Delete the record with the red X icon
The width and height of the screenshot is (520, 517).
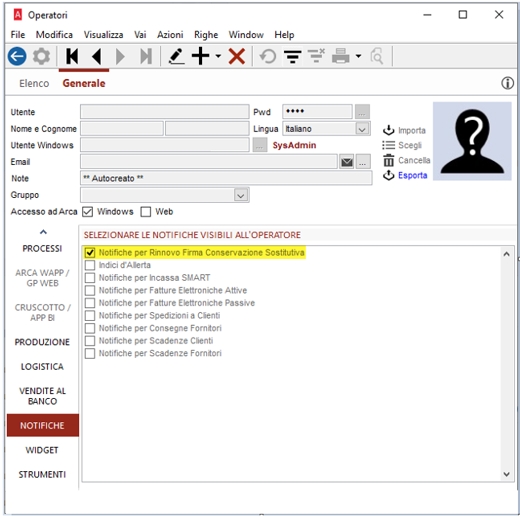[x=237, y=56]
